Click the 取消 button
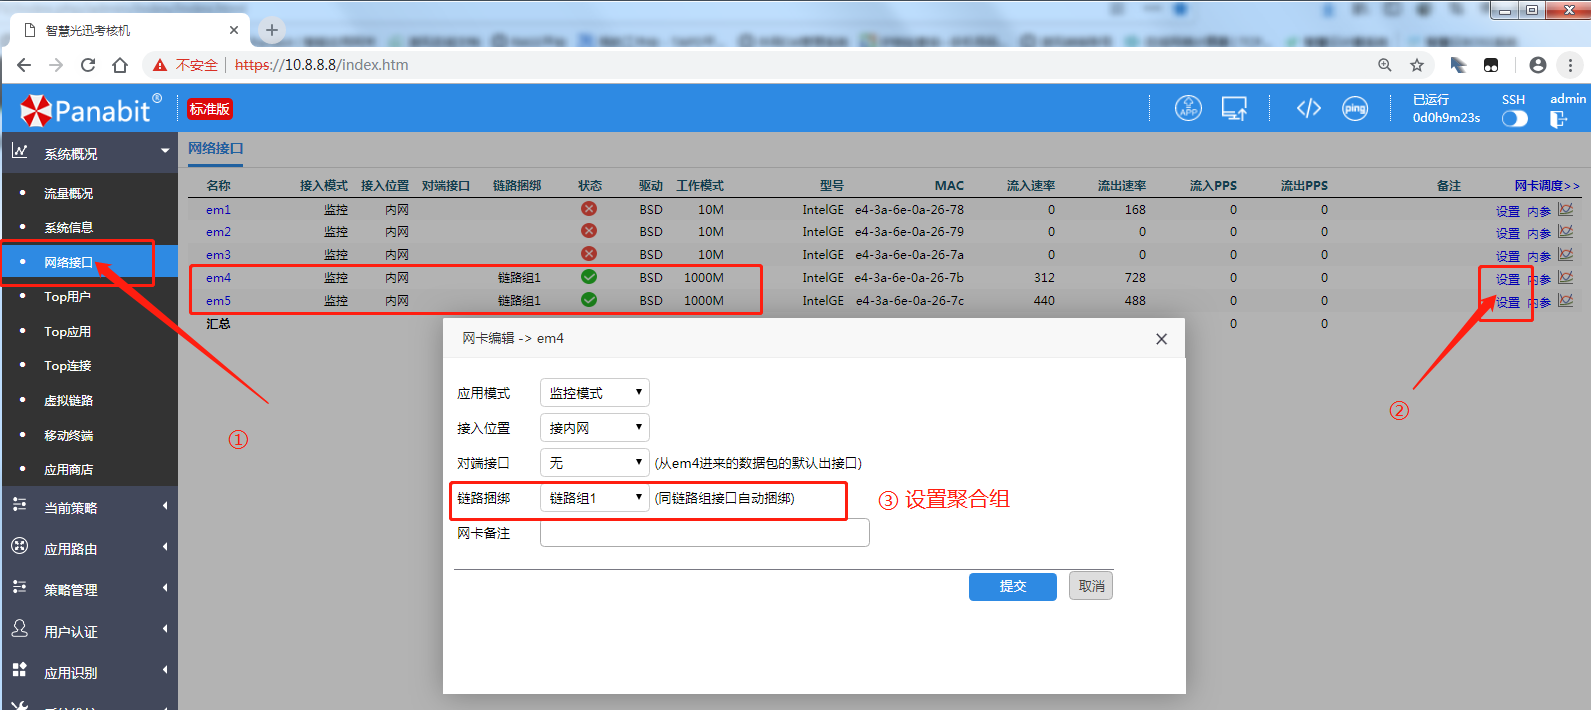The height and width of the screenshot is (710, 1591). [1091, 586]
